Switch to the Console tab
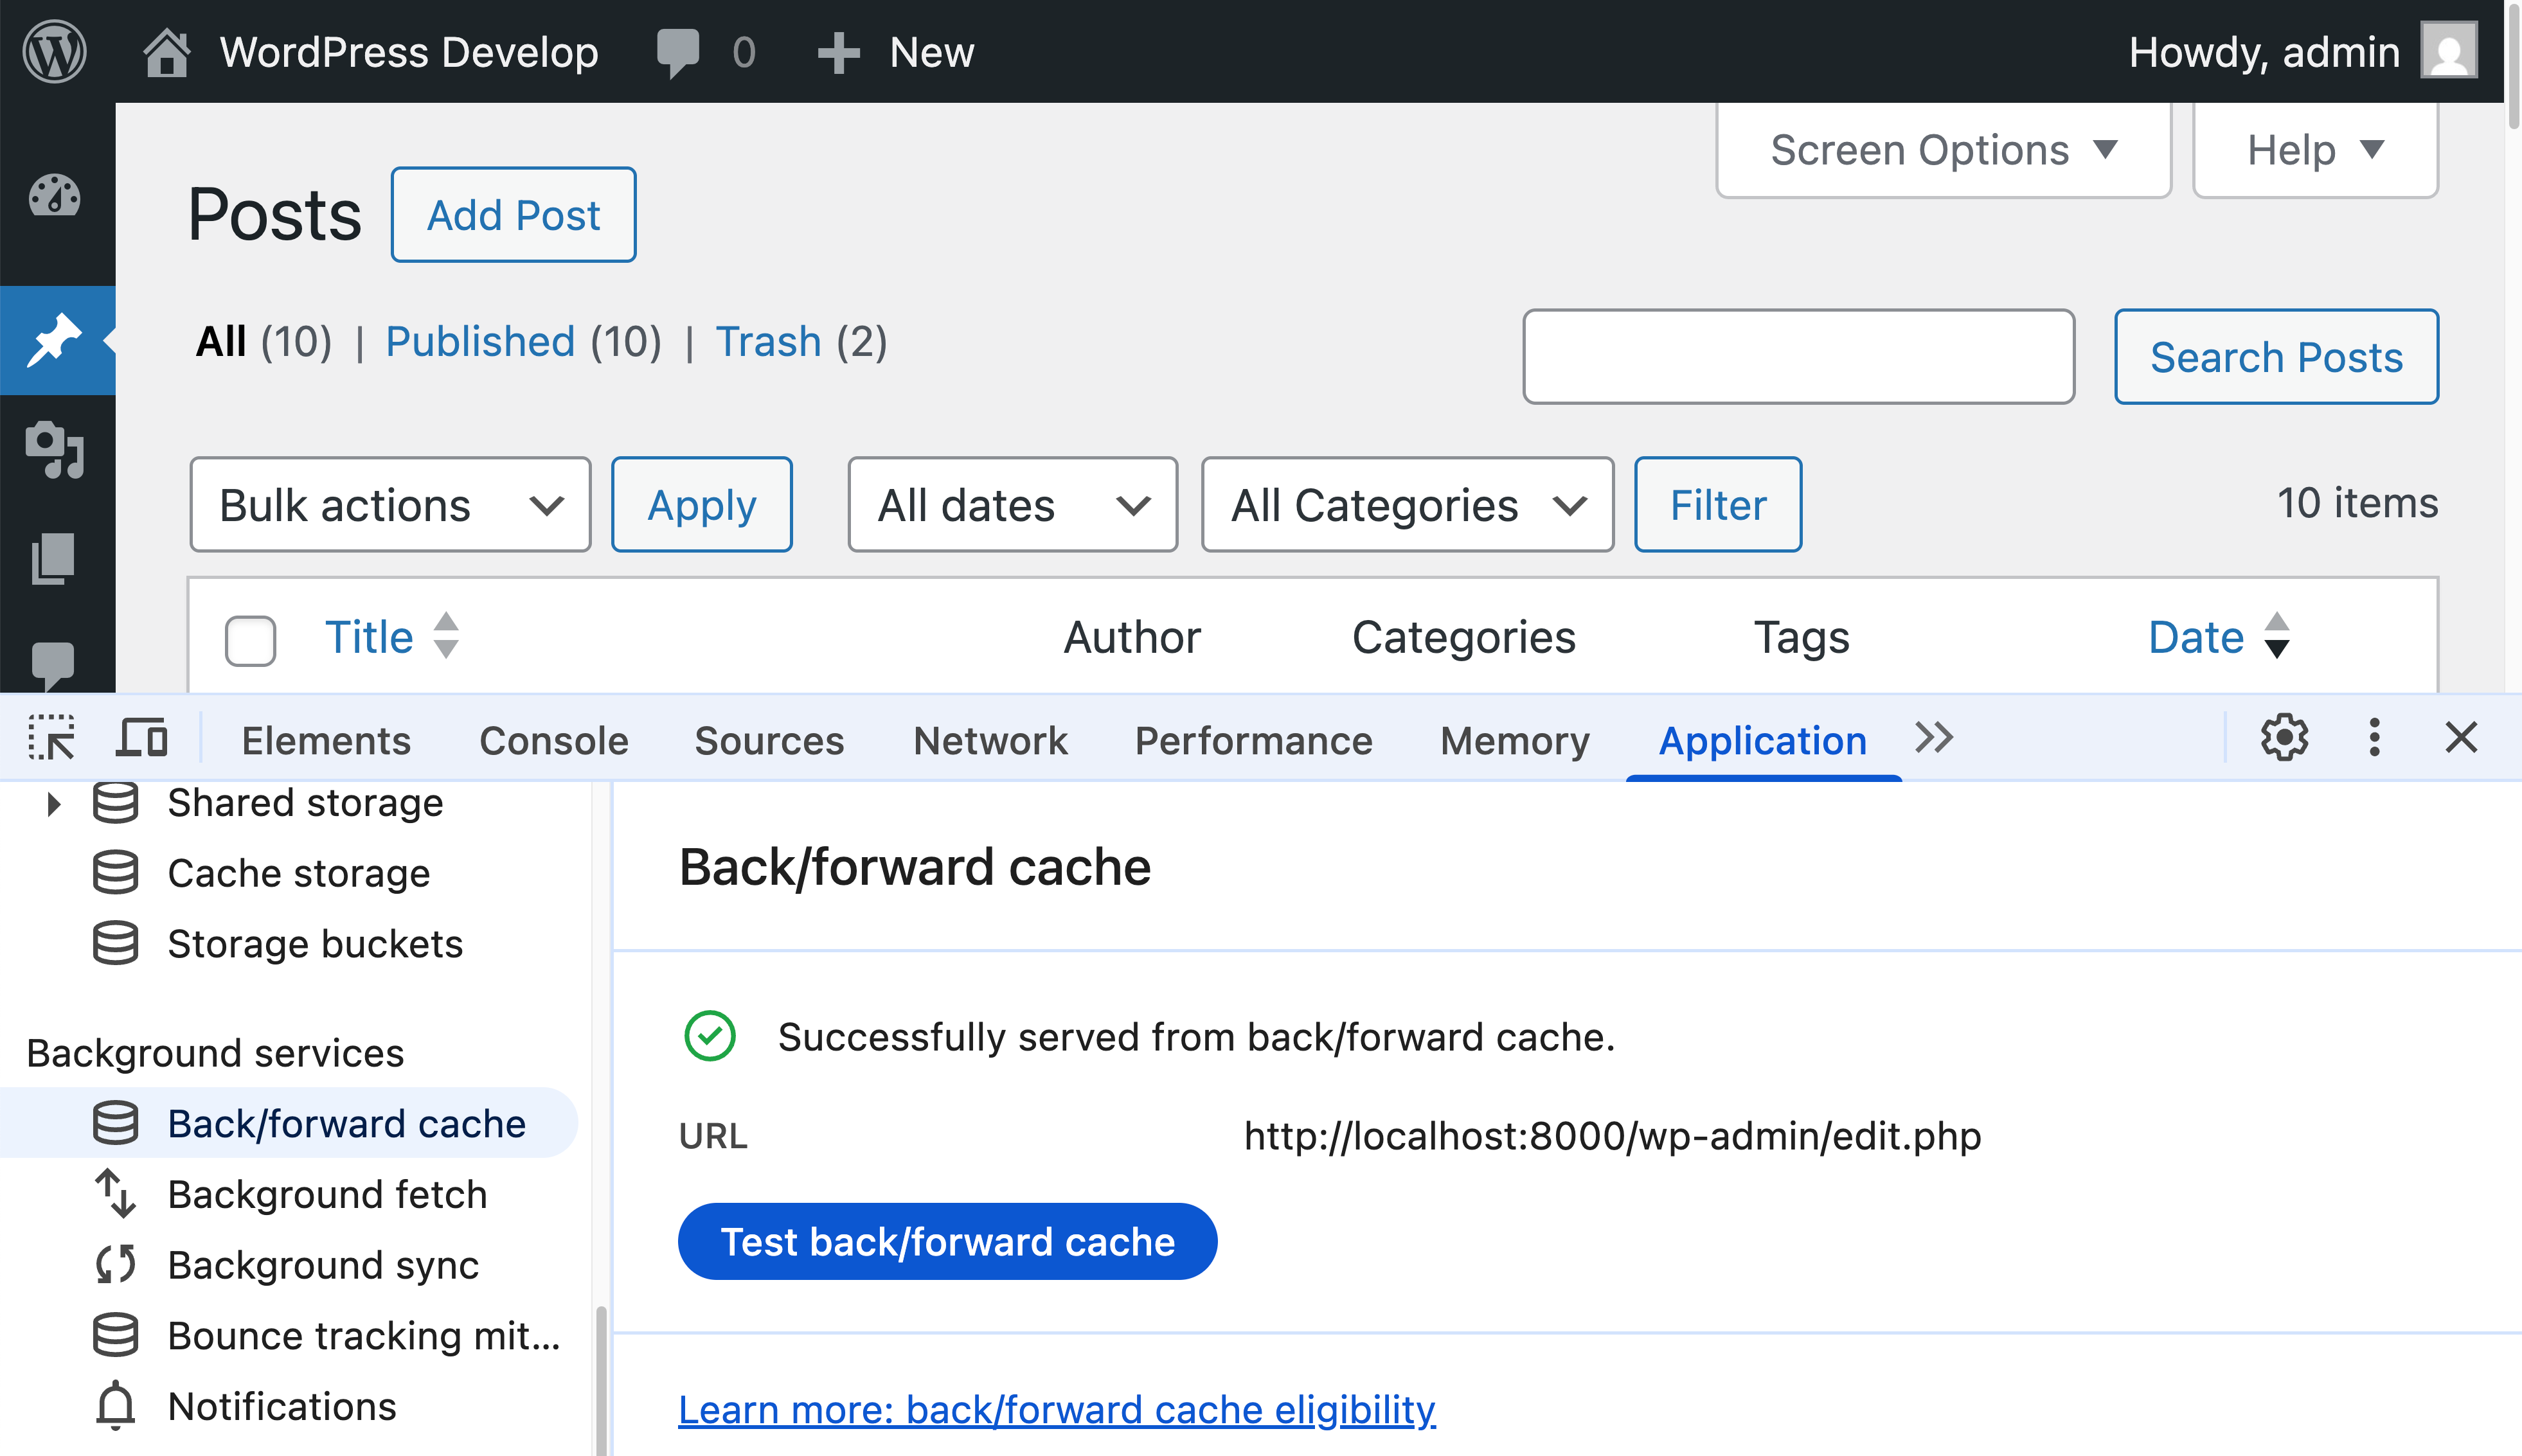2522x1456 pixels. click(x=554, y=740)
